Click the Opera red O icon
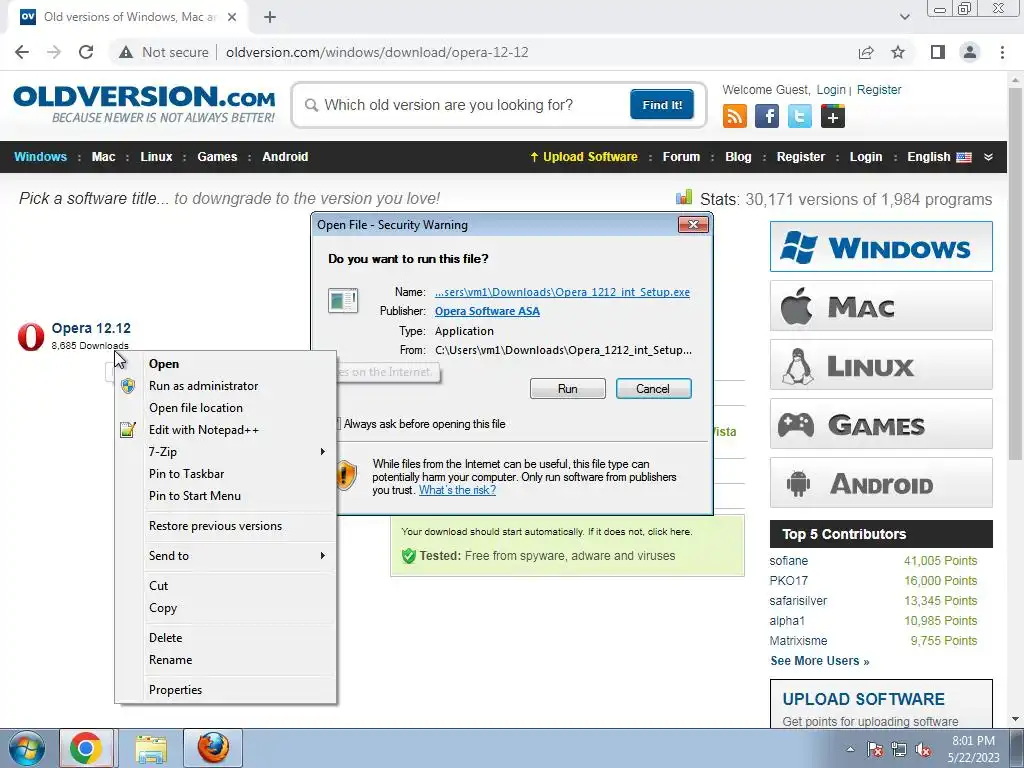This screenshot has width=1024, height=768. point(31,336)
